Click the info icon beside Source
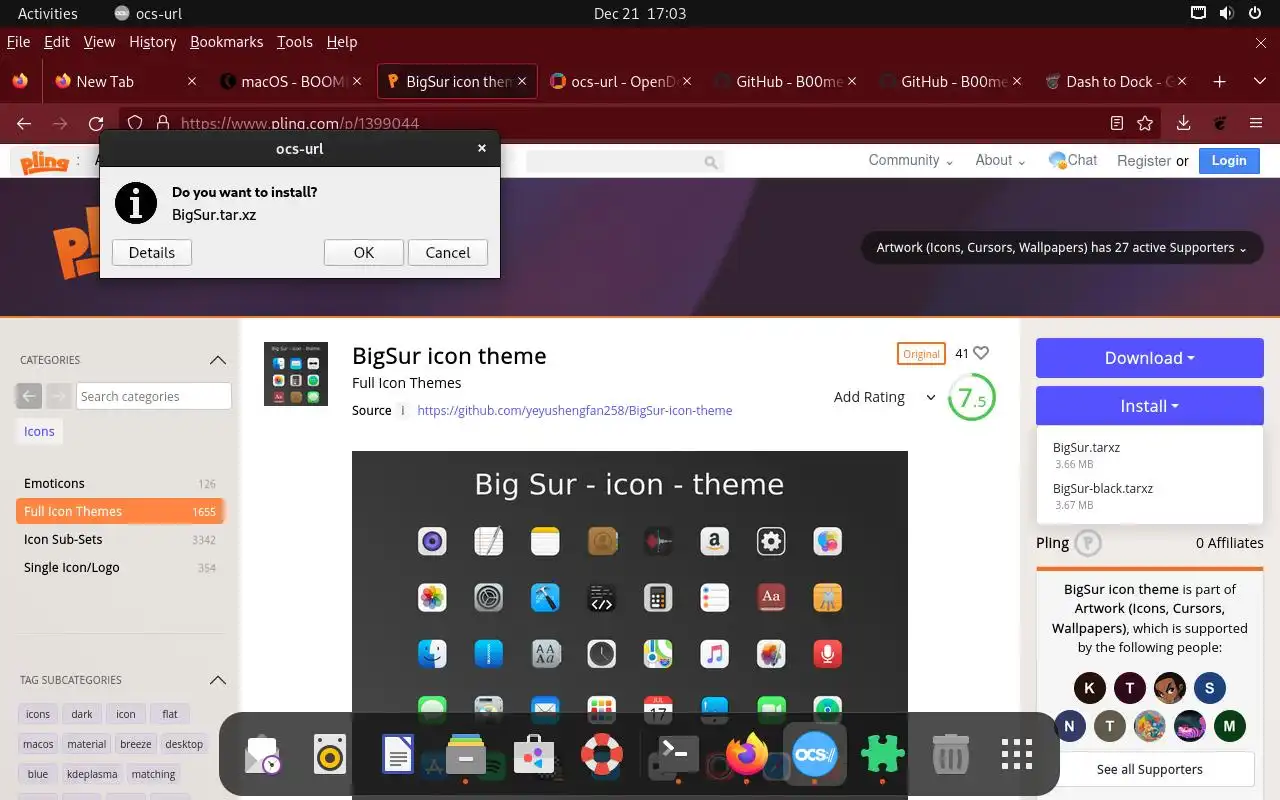 [403, 410]
